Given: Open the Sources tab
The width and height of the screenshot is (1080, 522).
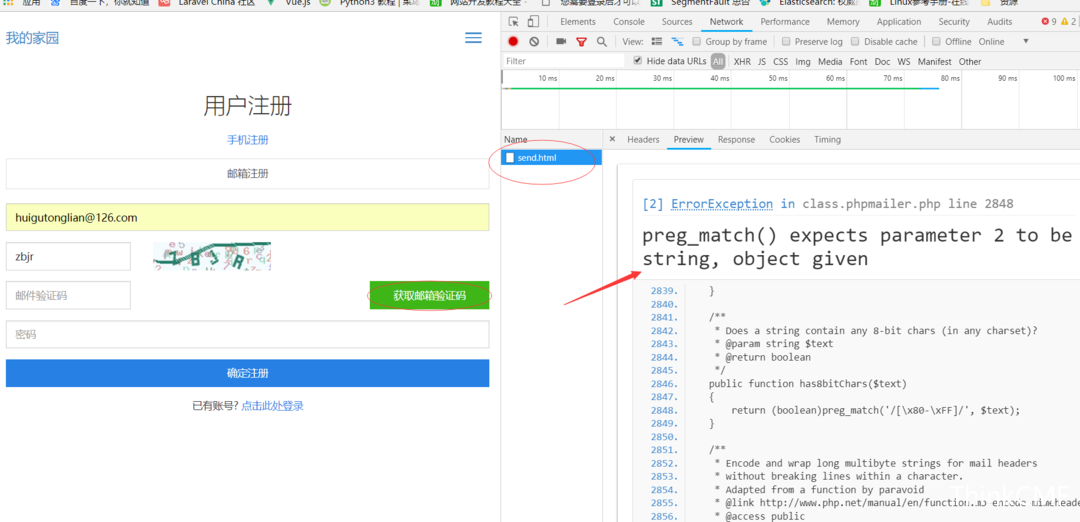Looking at the screenshot, I should (x=677, y=22).
